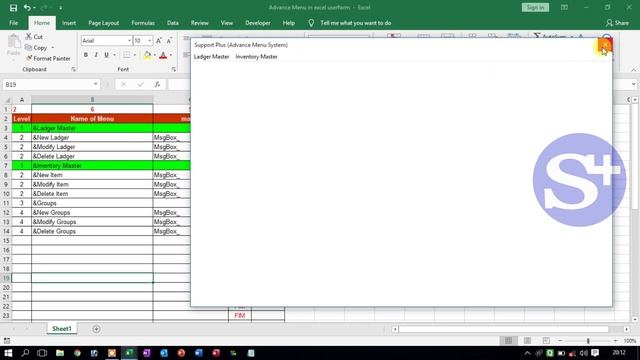Activate the Format Painter
Screen dimensions: 640x360
48,58
